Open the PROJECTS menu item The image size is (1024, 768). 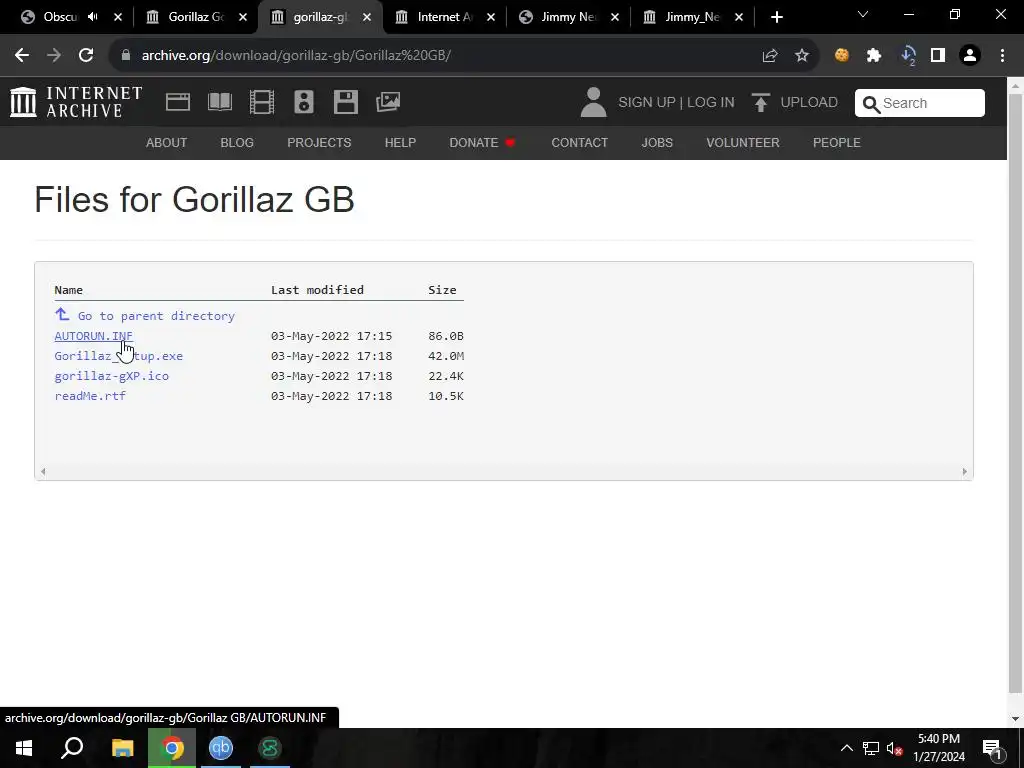click(319, 142)
